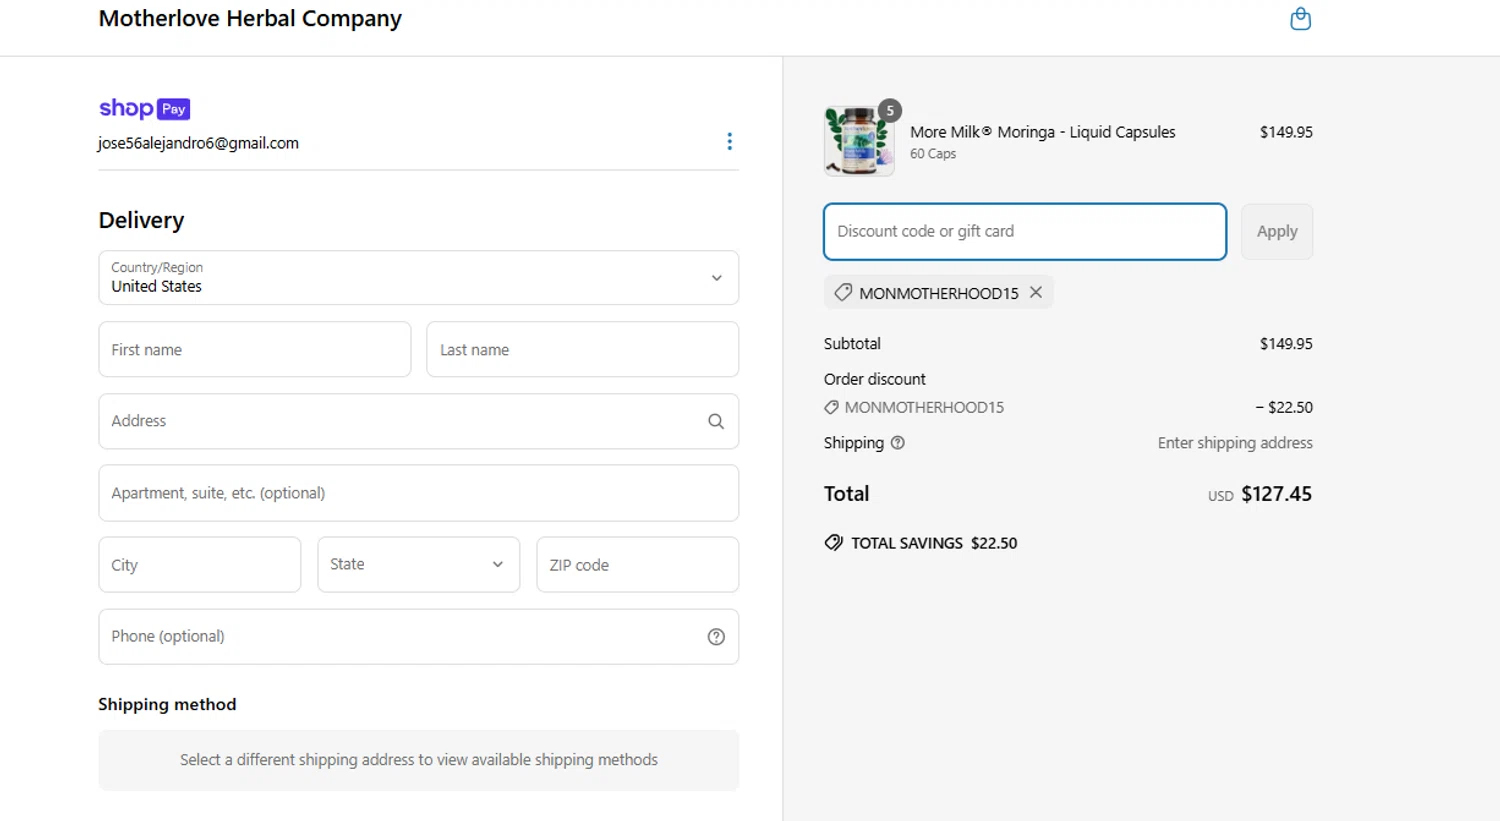This screenshot has width=1500, height=821.
Task: Remove the MONMOTHERHOOD15 discount code
Action: click(1036, 292)
